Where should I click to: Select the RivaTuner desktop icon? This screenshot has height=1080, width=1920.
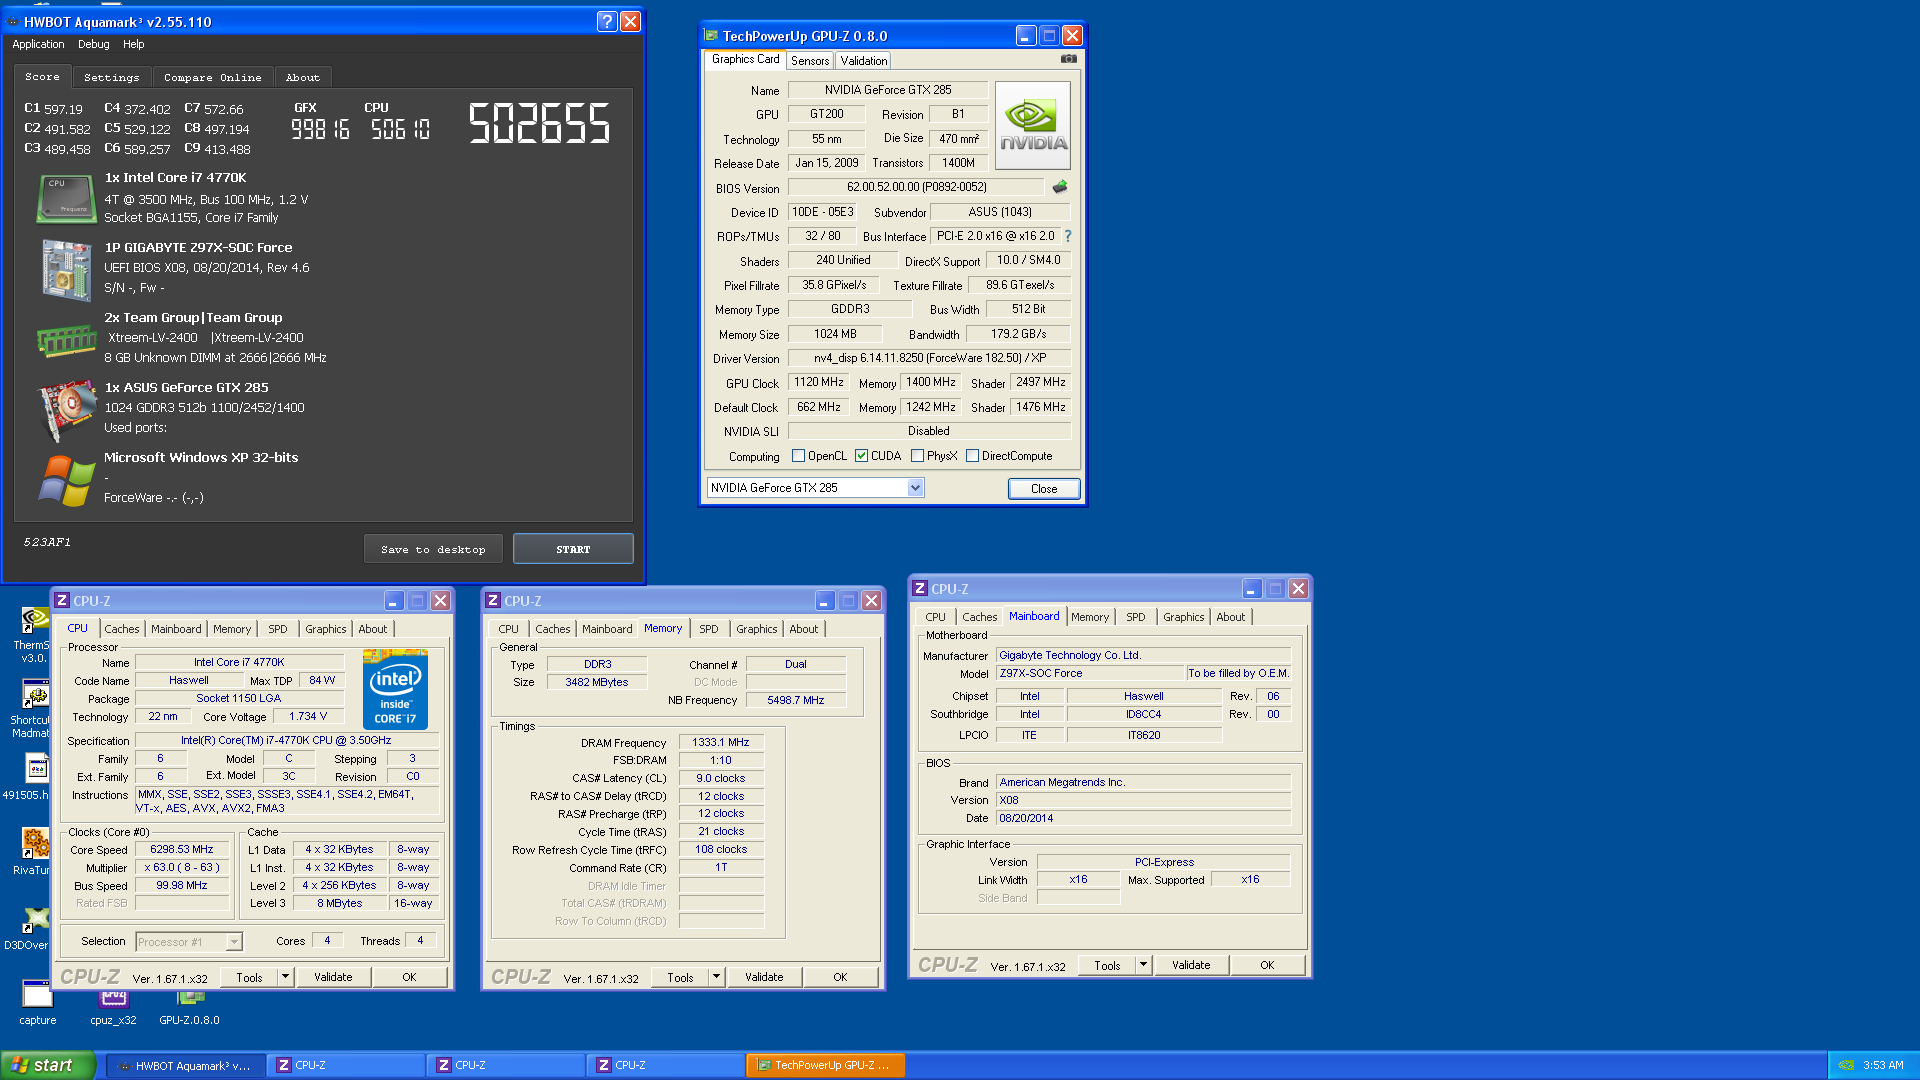click(32, 851)
